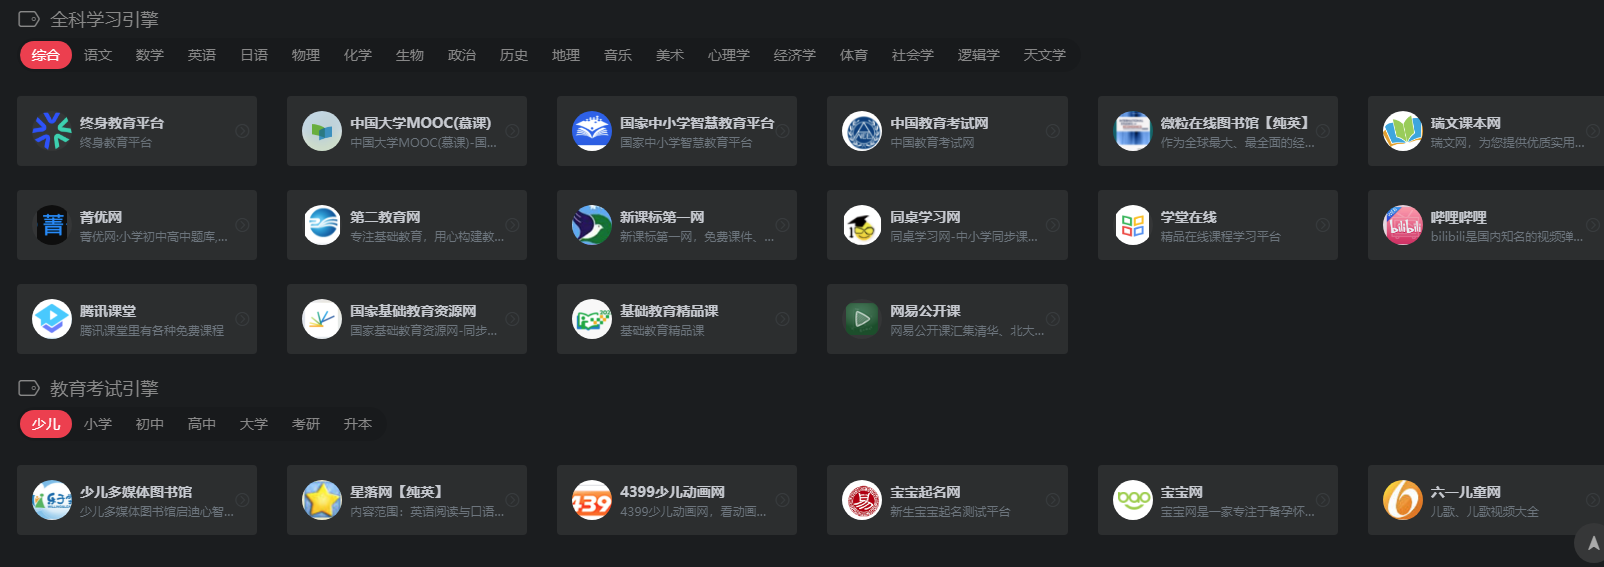Click the 中国大学MOOC logo icon
This screenshot has width=1604, height=567.
322,131
